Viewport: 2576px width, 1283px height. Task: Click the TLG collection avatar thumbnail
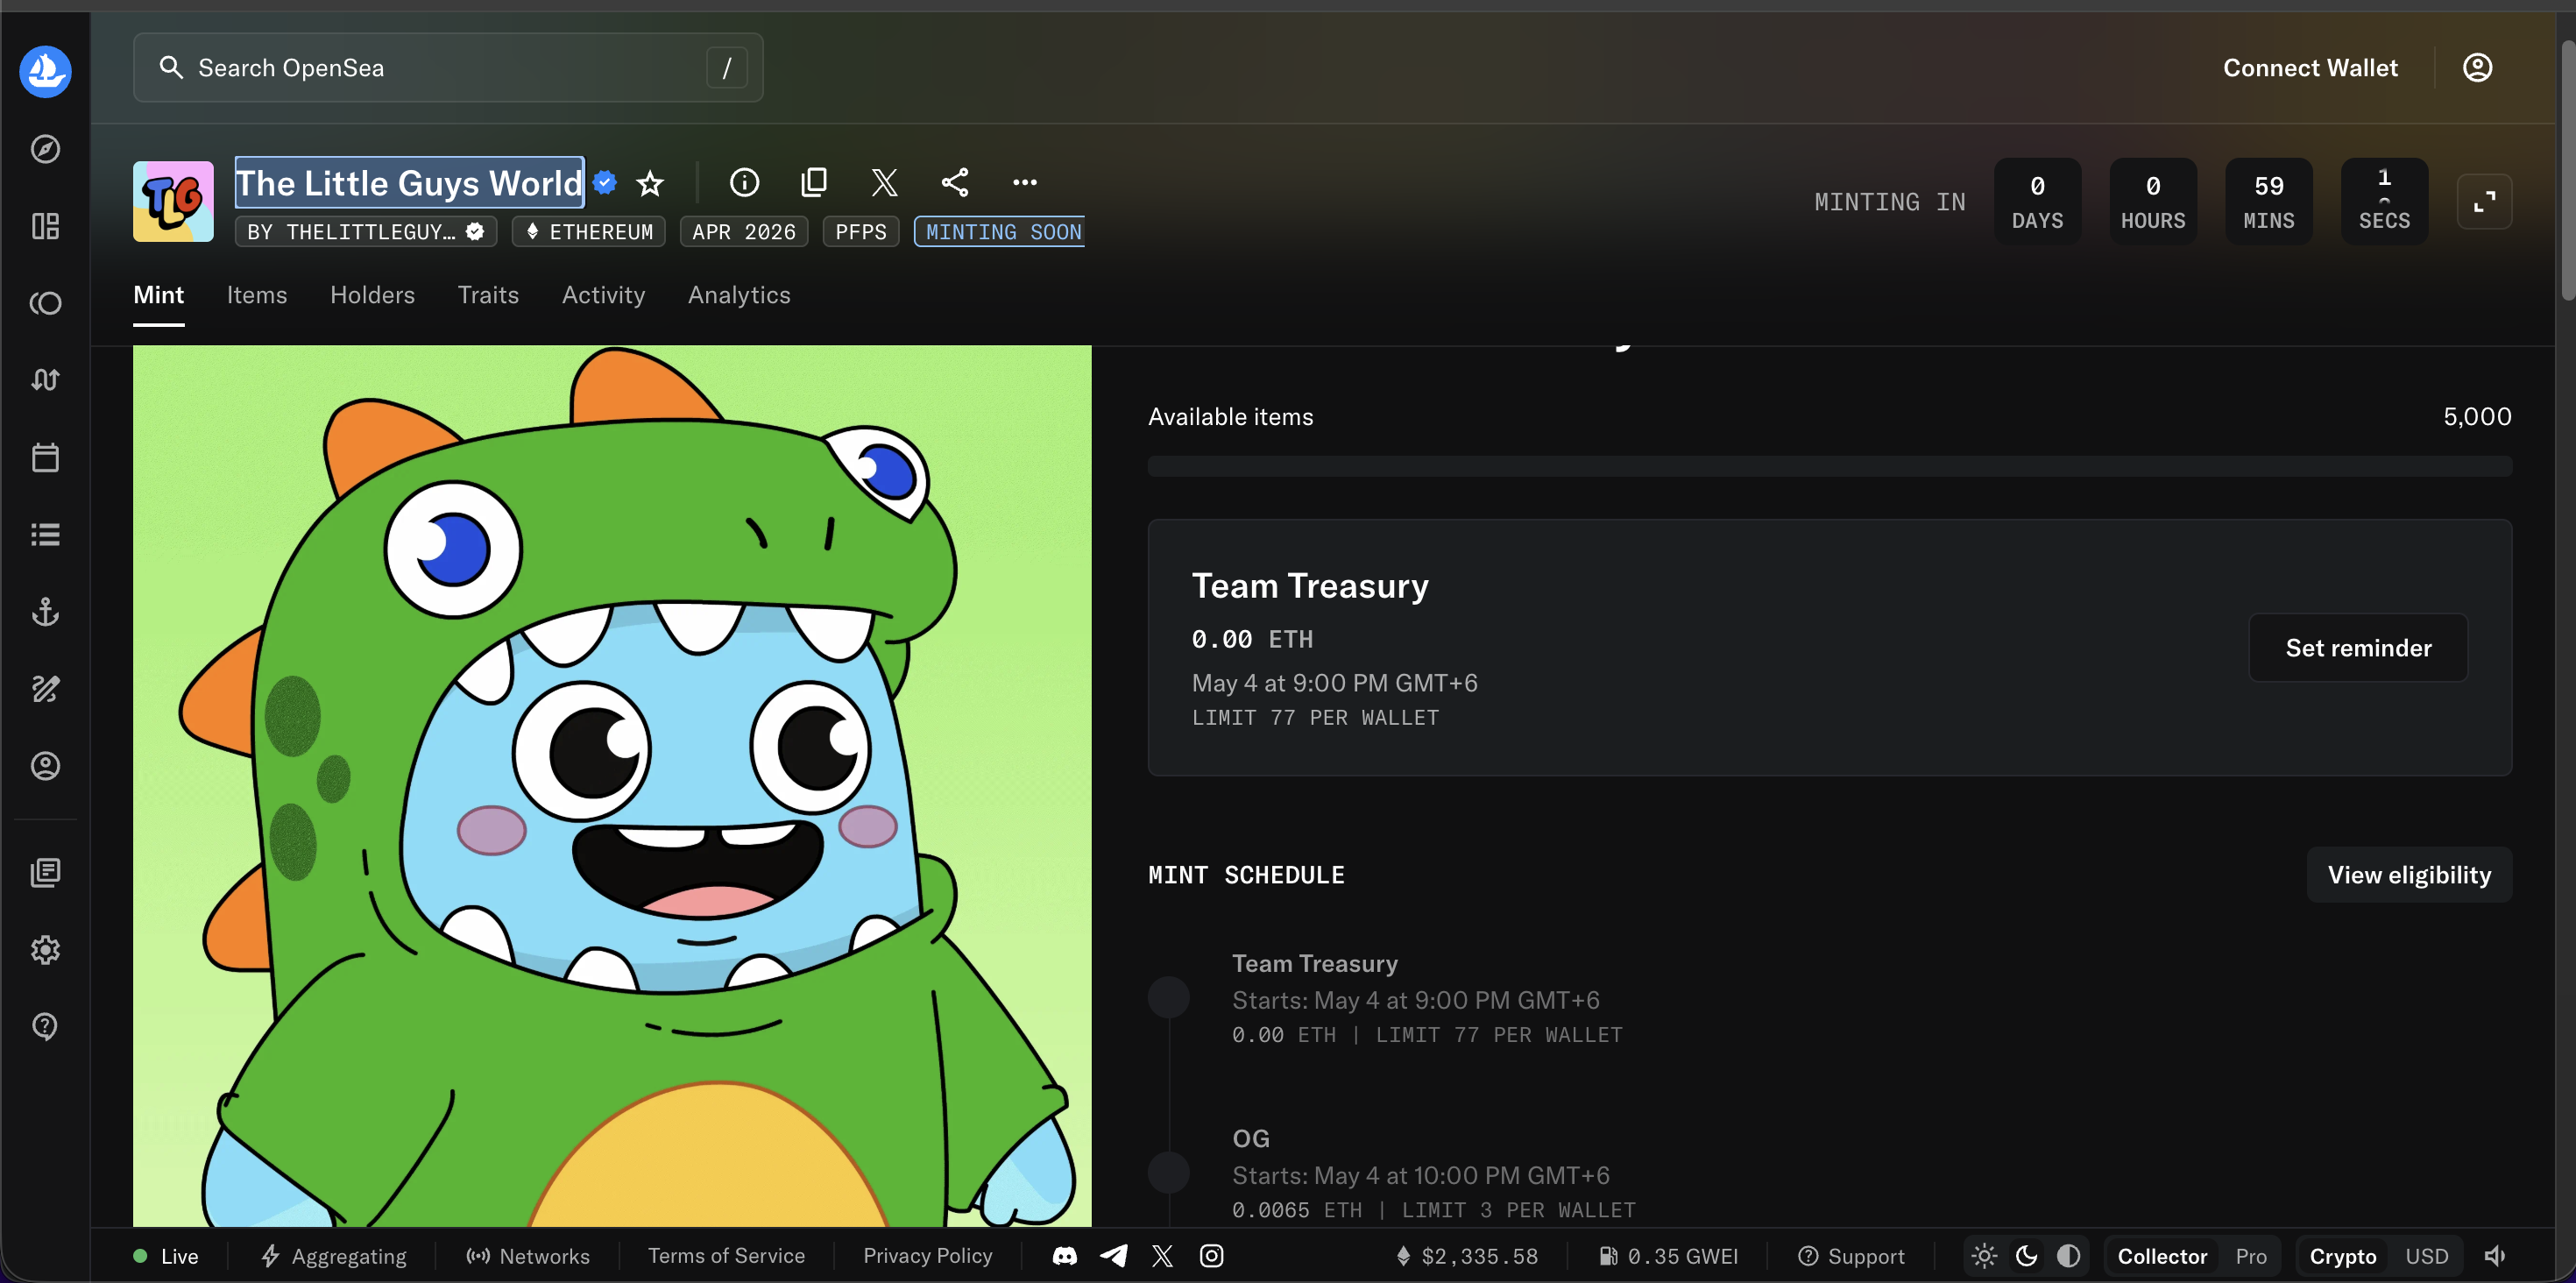(x=173, y=201)
